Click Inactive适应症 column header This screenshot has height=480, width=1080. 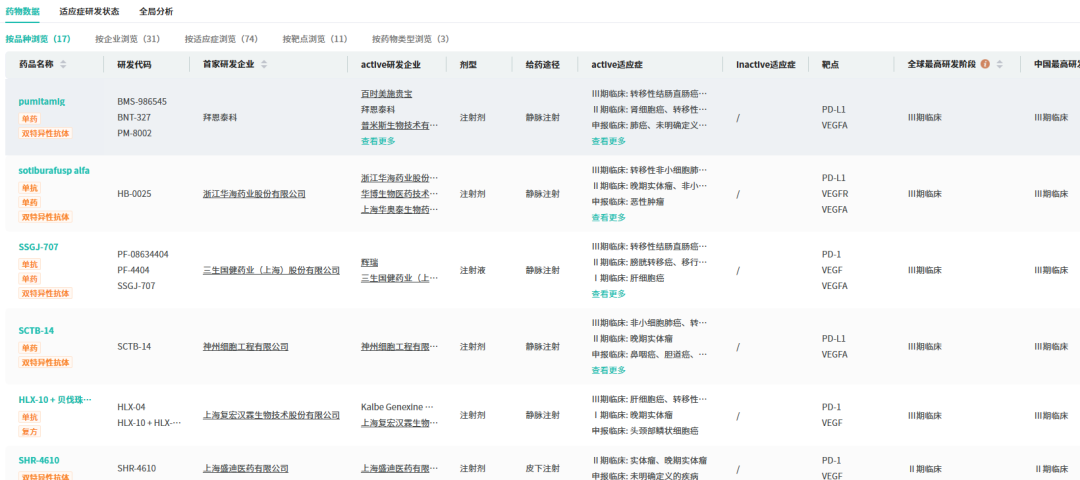pyautogui.click(x=765, y=65)
